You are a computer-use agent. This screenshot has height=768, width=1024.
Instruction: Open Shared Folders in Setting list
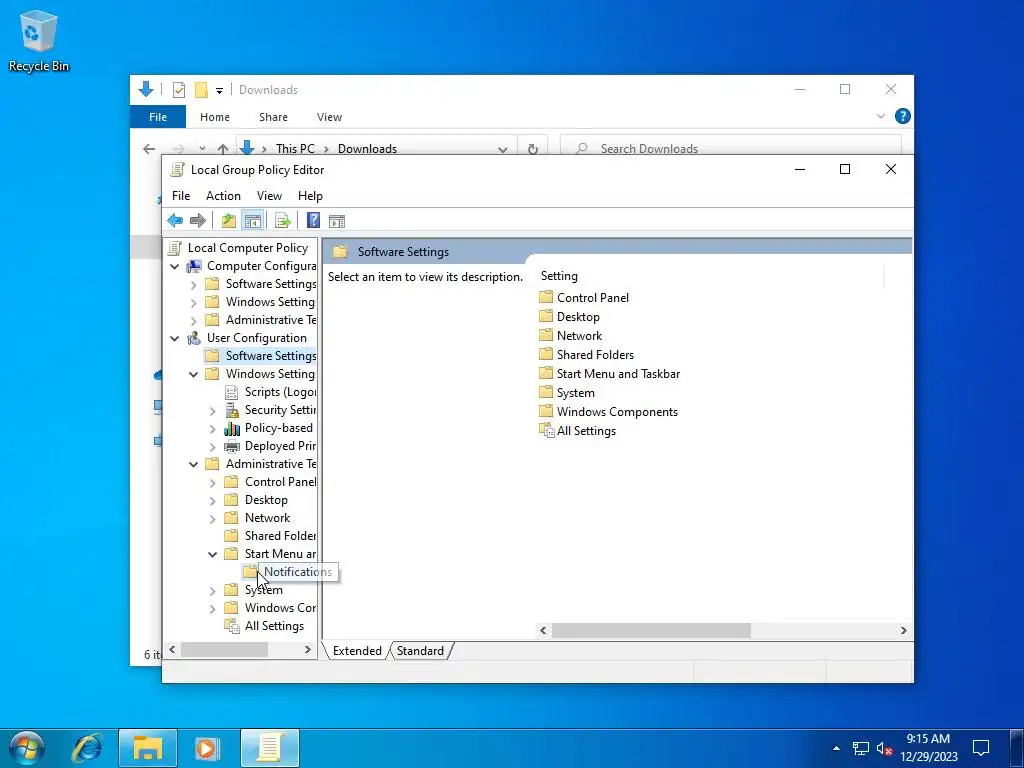pos(595,355)
